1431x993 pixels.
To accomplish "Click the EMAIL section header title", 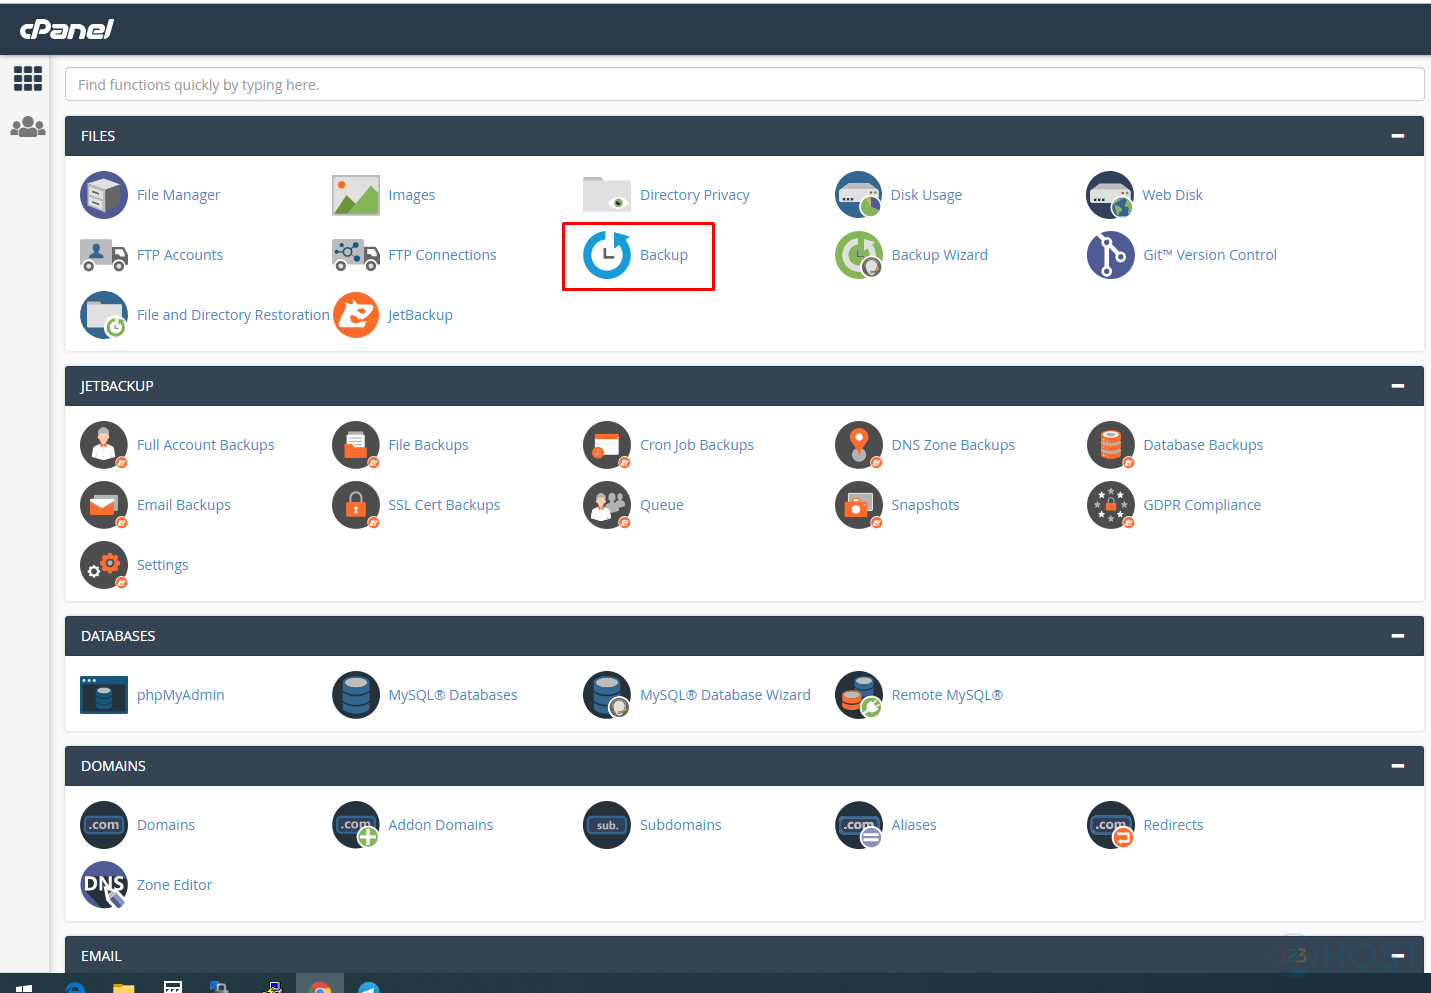I will click(x=101, y=956).
